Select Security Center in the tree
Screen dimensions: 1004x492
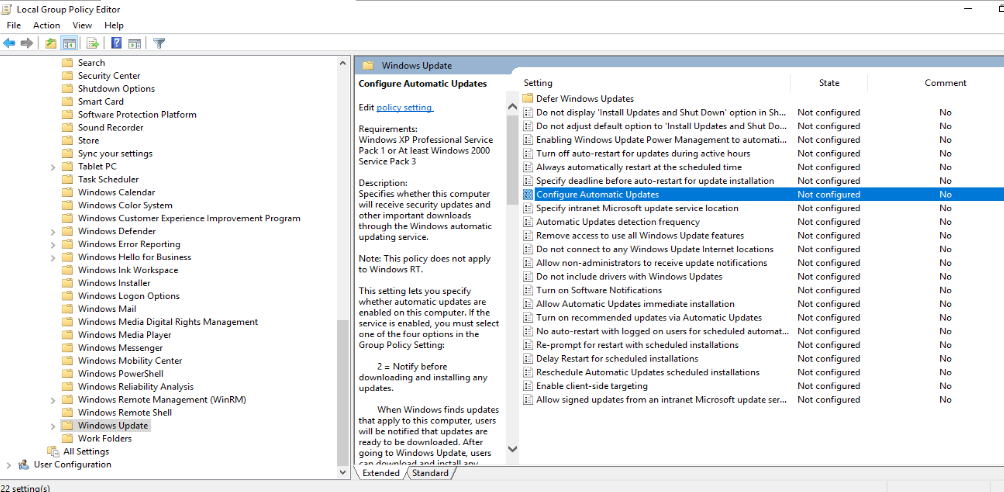point(109,76)
